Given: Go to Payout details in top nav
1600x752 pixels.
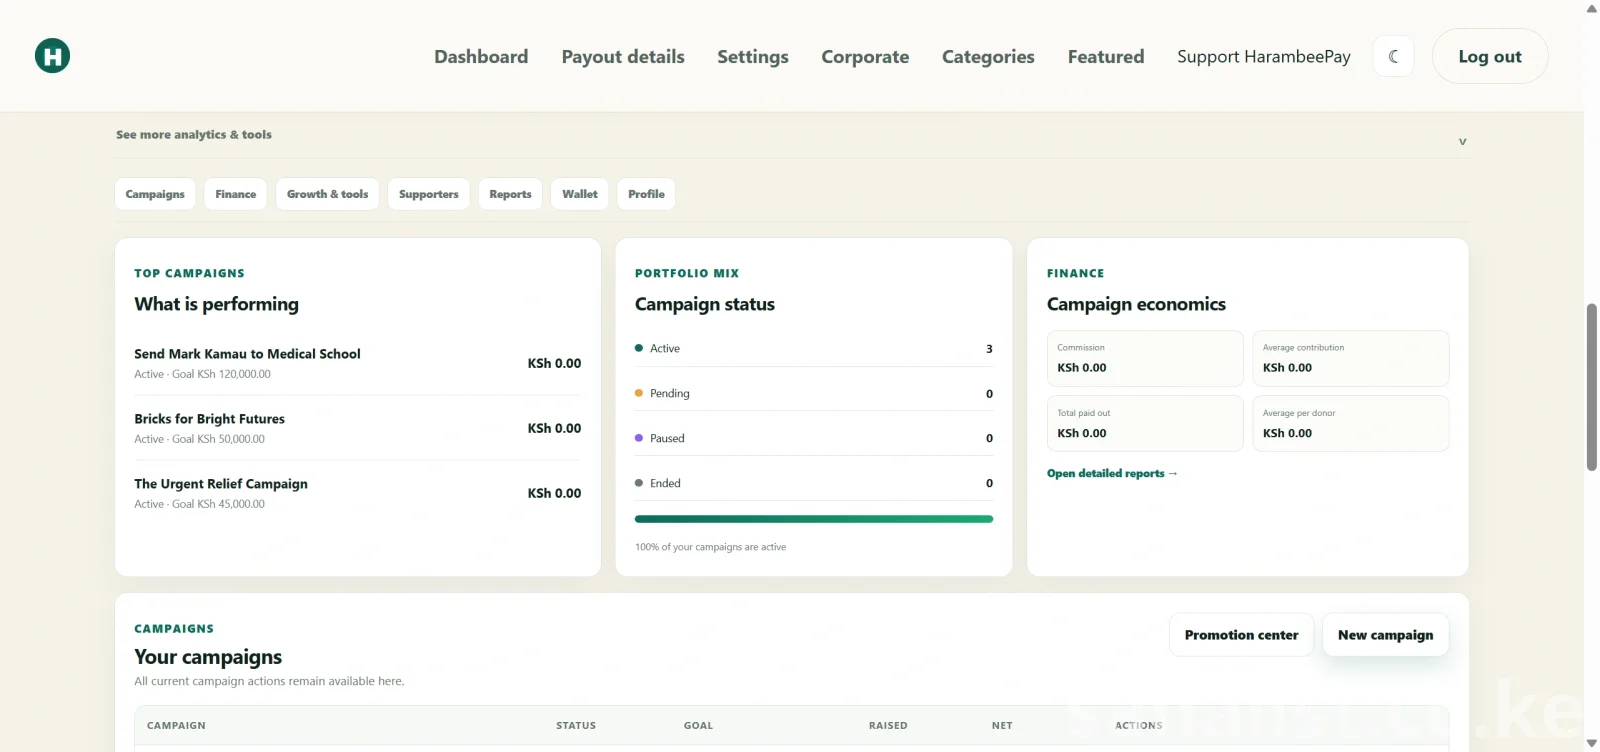Looking at the screenshot, I should 623,57.
